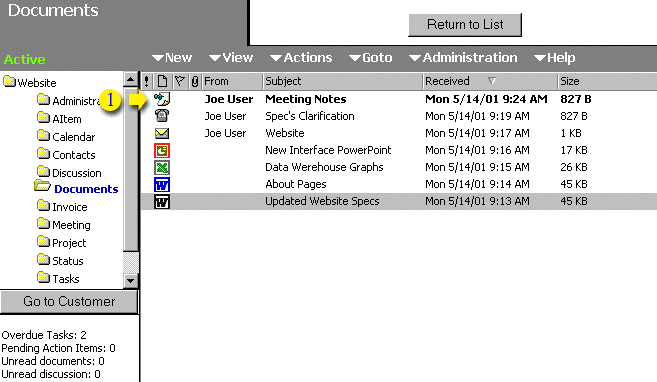The image size is (657, 382).
Task: Open the Actions dropdown menu
Action: (x=301, y=58)
